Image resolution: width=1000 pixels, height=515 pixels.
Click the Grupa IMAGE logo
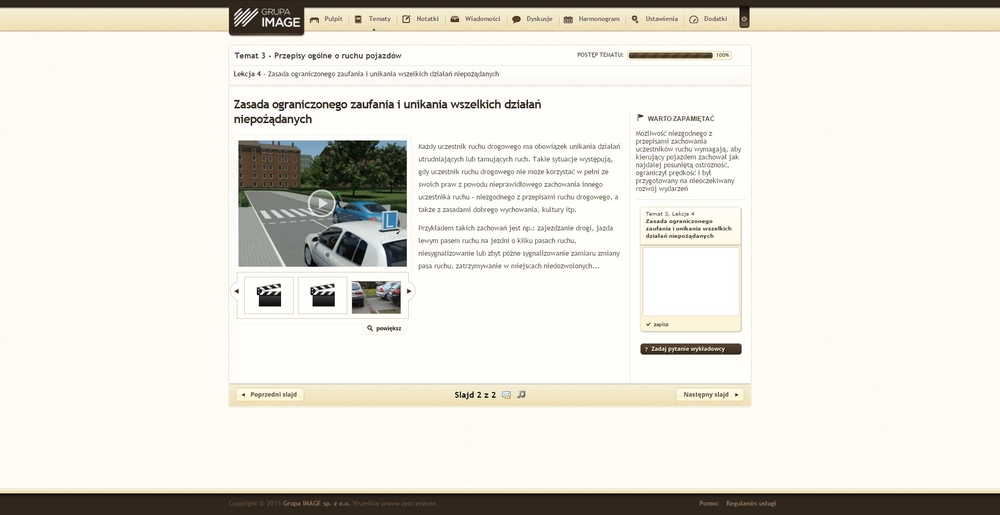267,18
